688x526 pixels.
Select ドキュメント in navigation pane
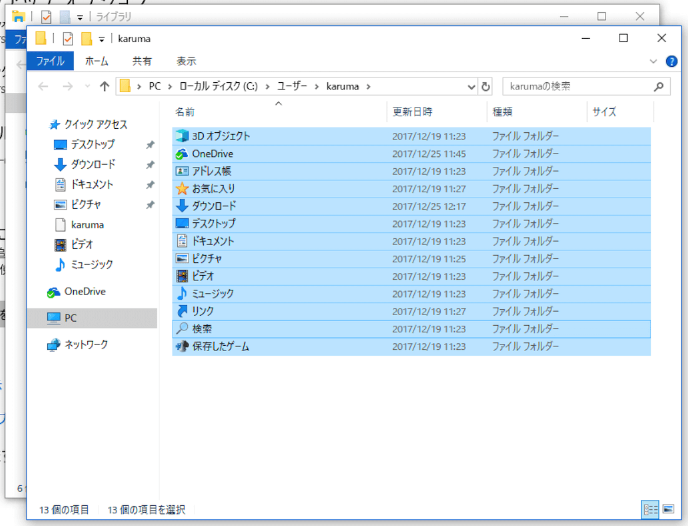coord(92,185)
